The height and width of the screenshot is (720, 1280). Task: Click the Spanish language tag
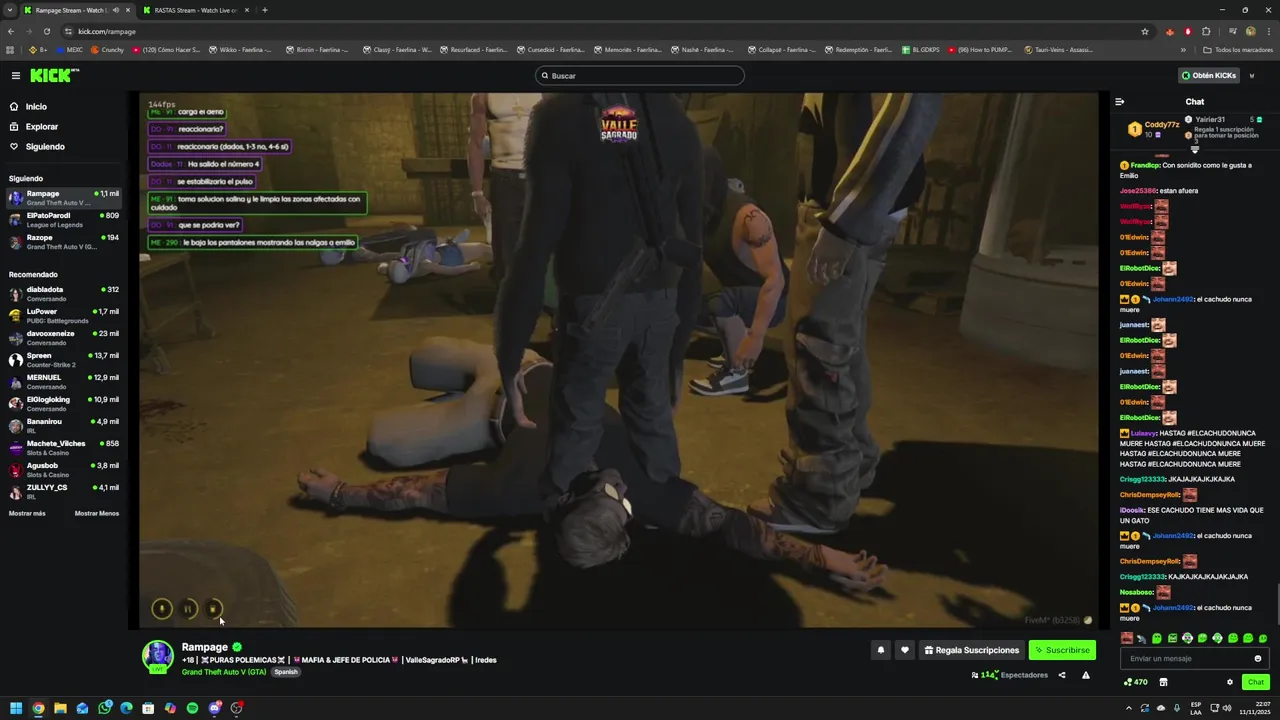coord(286,672)
